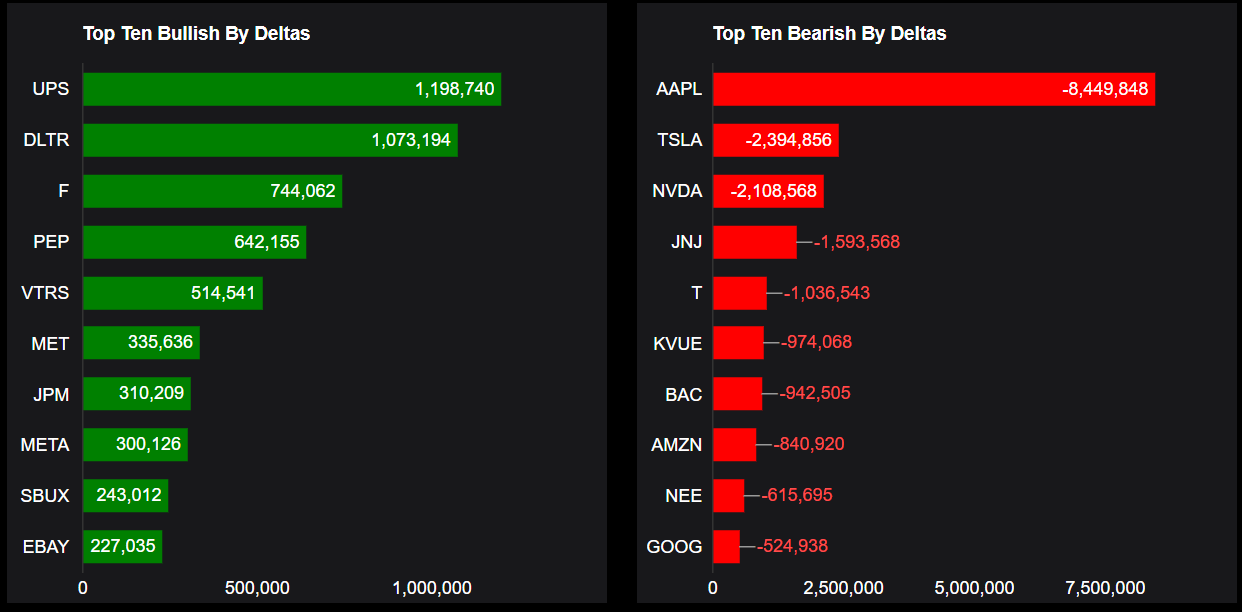This screenshot has width=1242, height=612.
Task: Click the VTRS green bar
Action: pos(172,293)
